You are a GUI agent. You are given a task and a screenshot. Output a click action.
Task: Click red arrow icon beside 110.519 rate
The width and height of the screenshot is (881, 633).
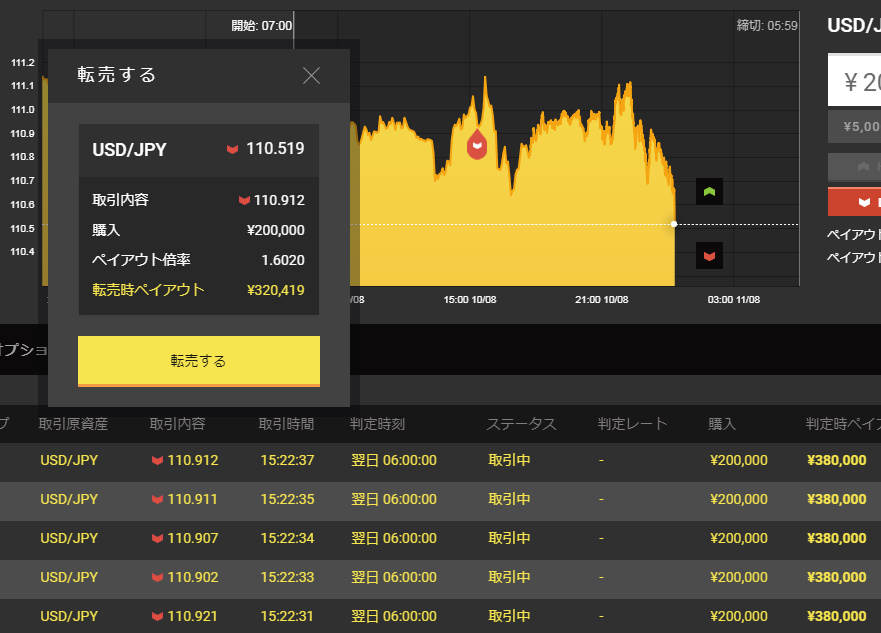pyautogui.click(x=232, y=149)
